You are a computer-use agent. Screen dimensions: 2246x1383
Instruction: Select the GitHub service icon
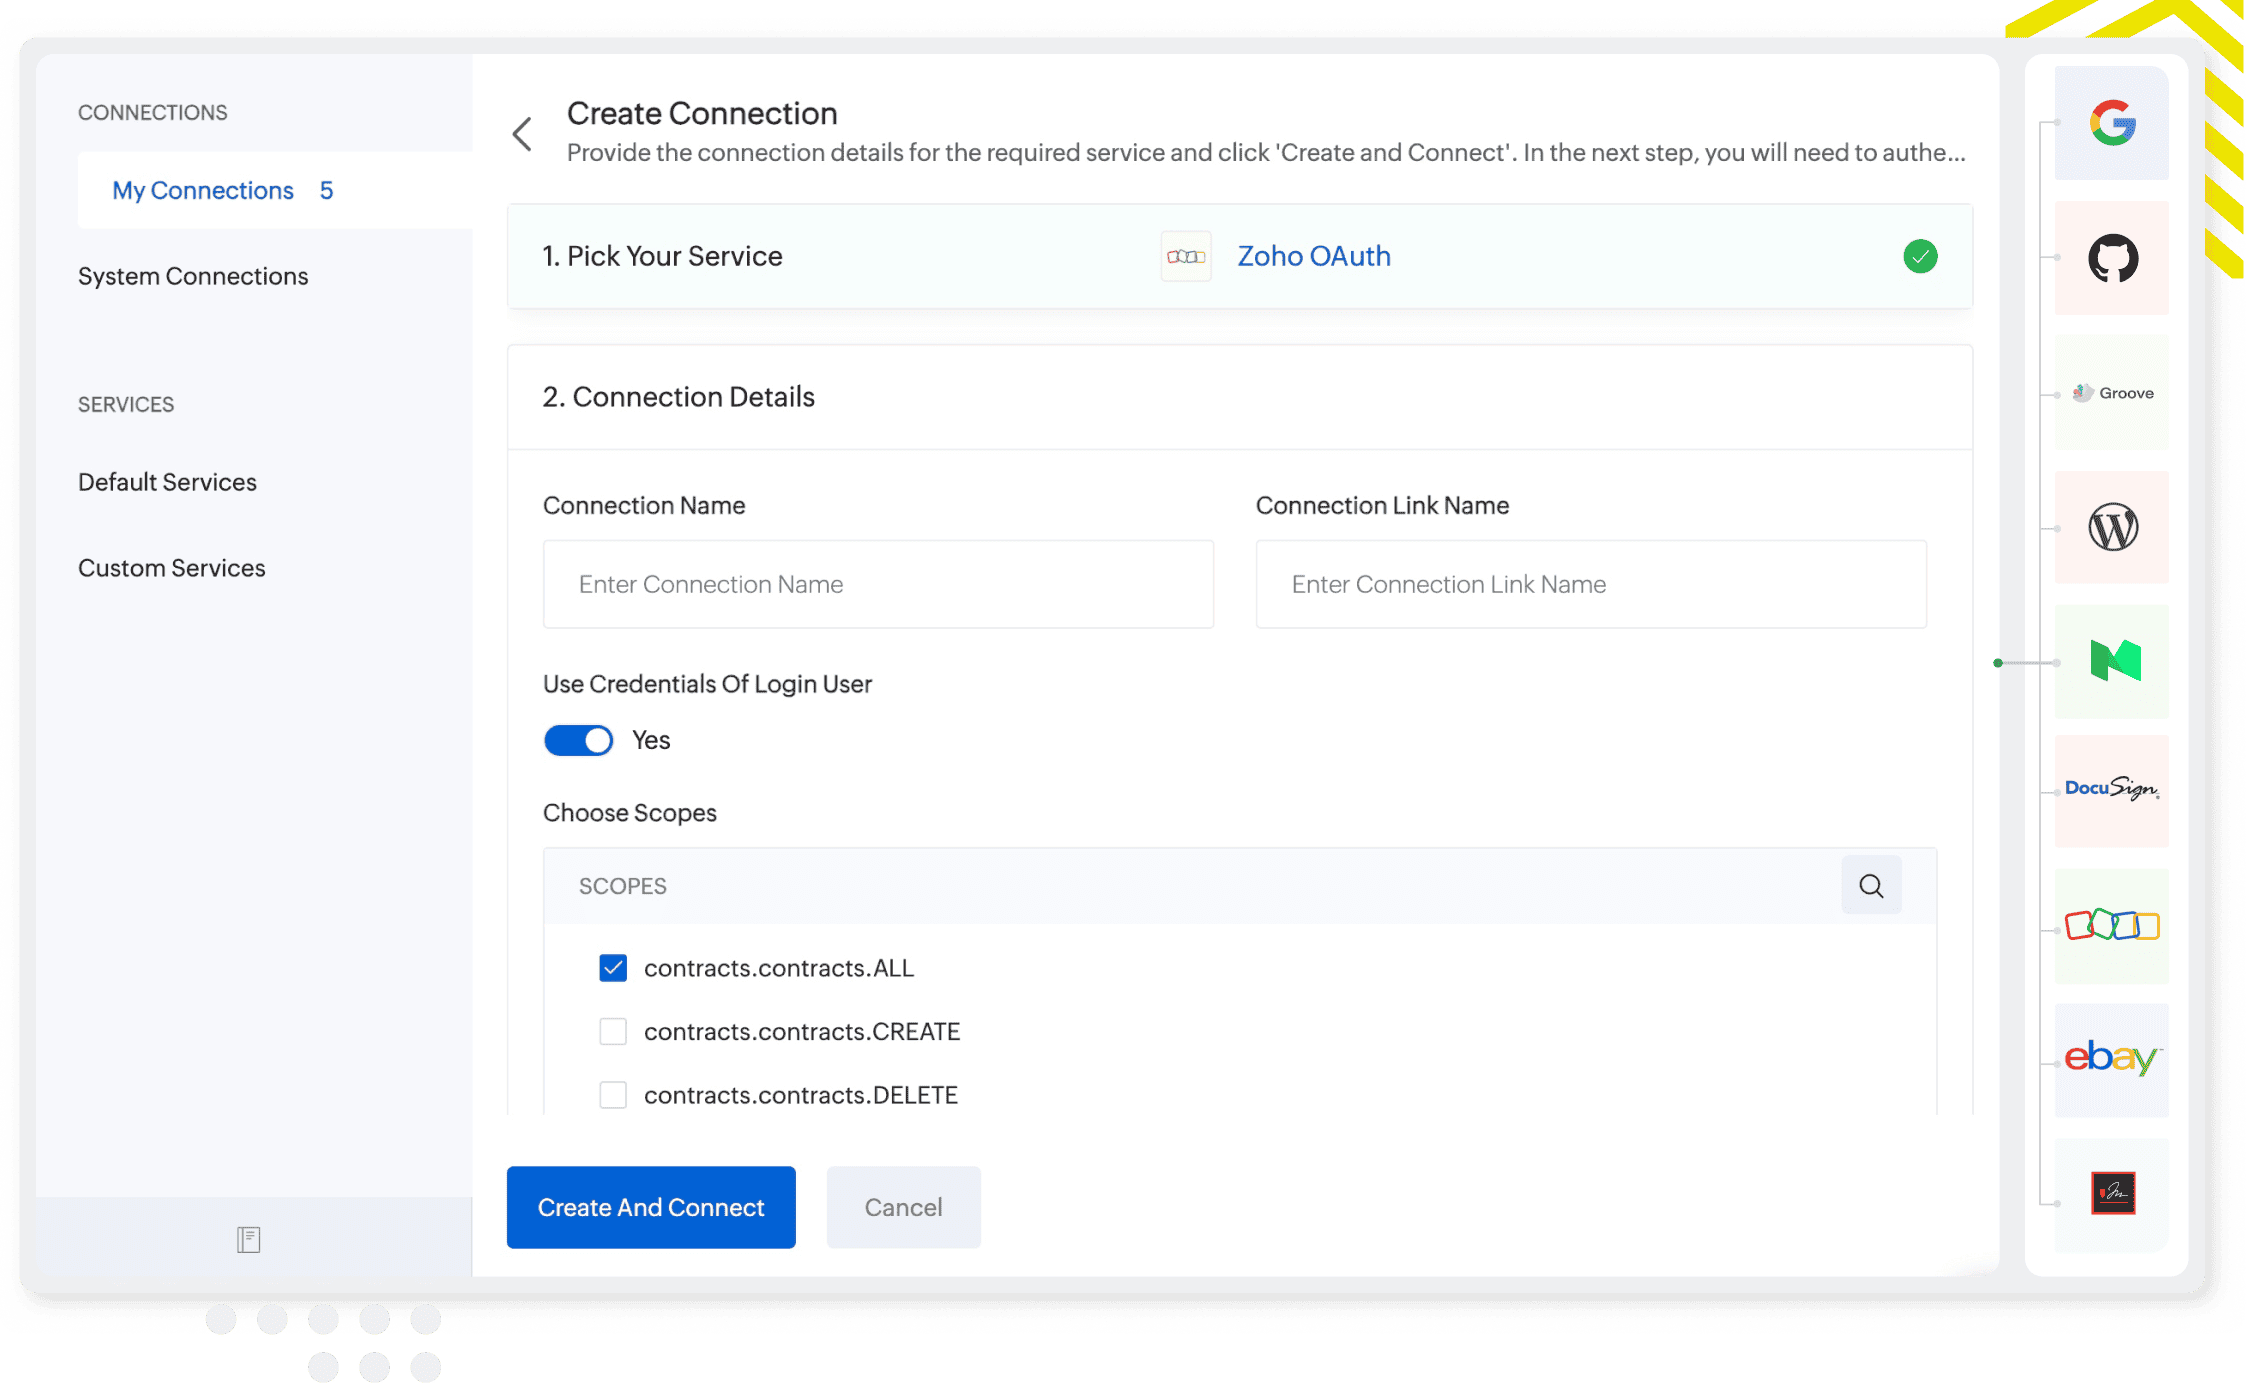2112,258
